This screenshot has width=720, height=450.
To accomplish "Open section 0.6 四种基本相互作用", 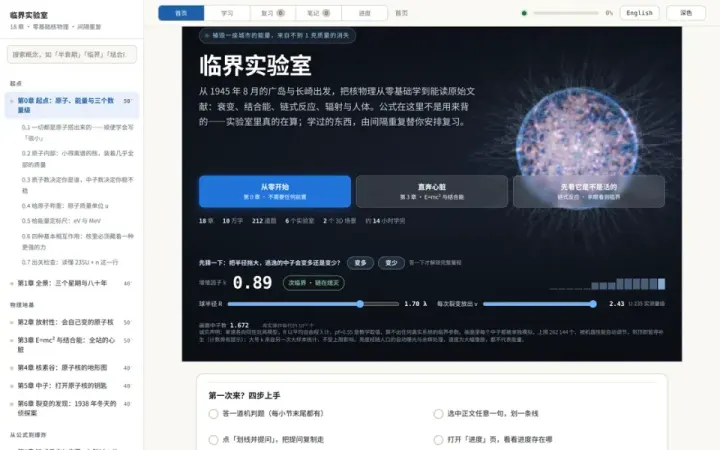I will tap(78, 242).
